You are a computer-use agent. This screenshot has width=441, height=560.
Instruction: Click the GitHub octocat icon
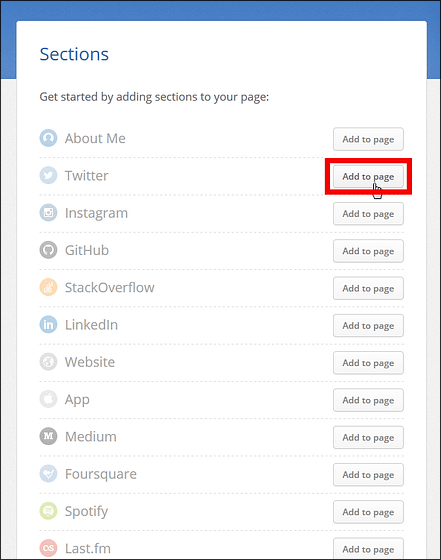tap(48, 250)
